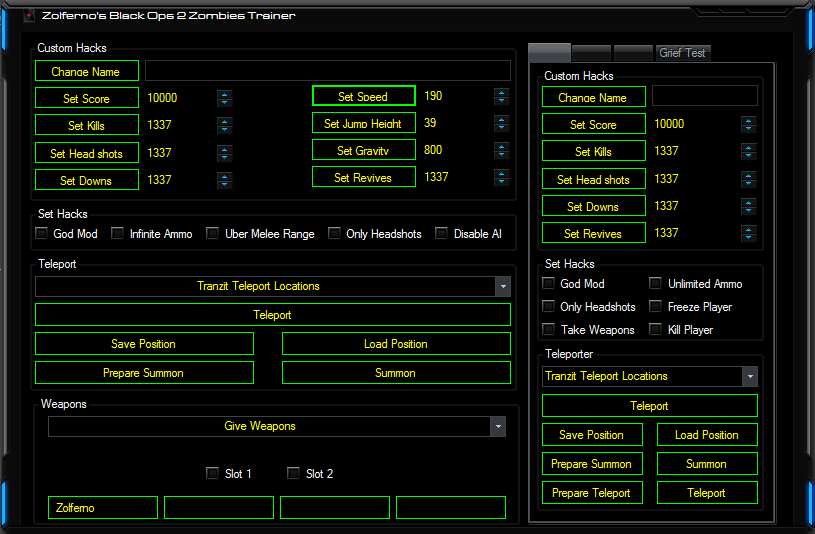Increase main panel Set Score value with up arrow

225,95
